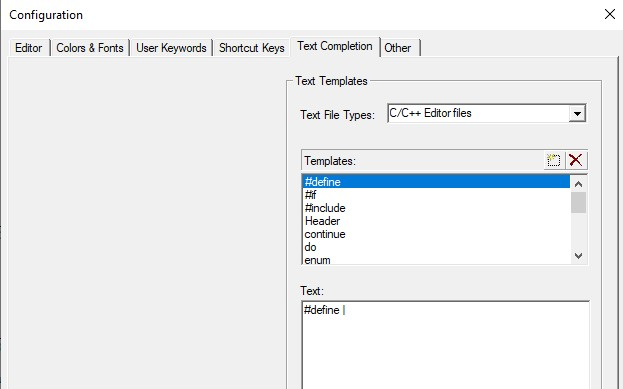Go to the User Keywords tab
The height and width of the screenshot is (389, 623).
pos(171,48)
